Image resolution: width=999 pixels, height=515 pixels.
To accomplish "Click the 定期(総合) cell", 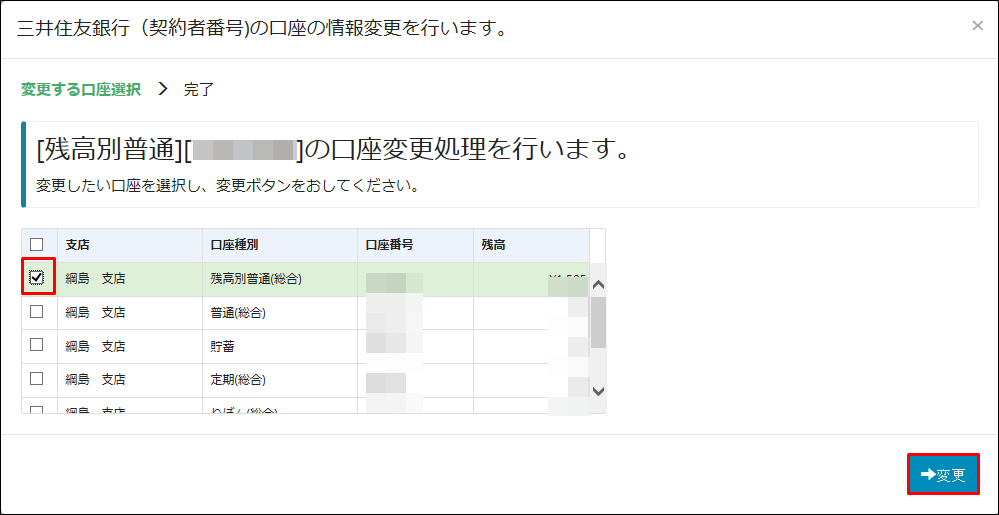I will tap(280, 380).
